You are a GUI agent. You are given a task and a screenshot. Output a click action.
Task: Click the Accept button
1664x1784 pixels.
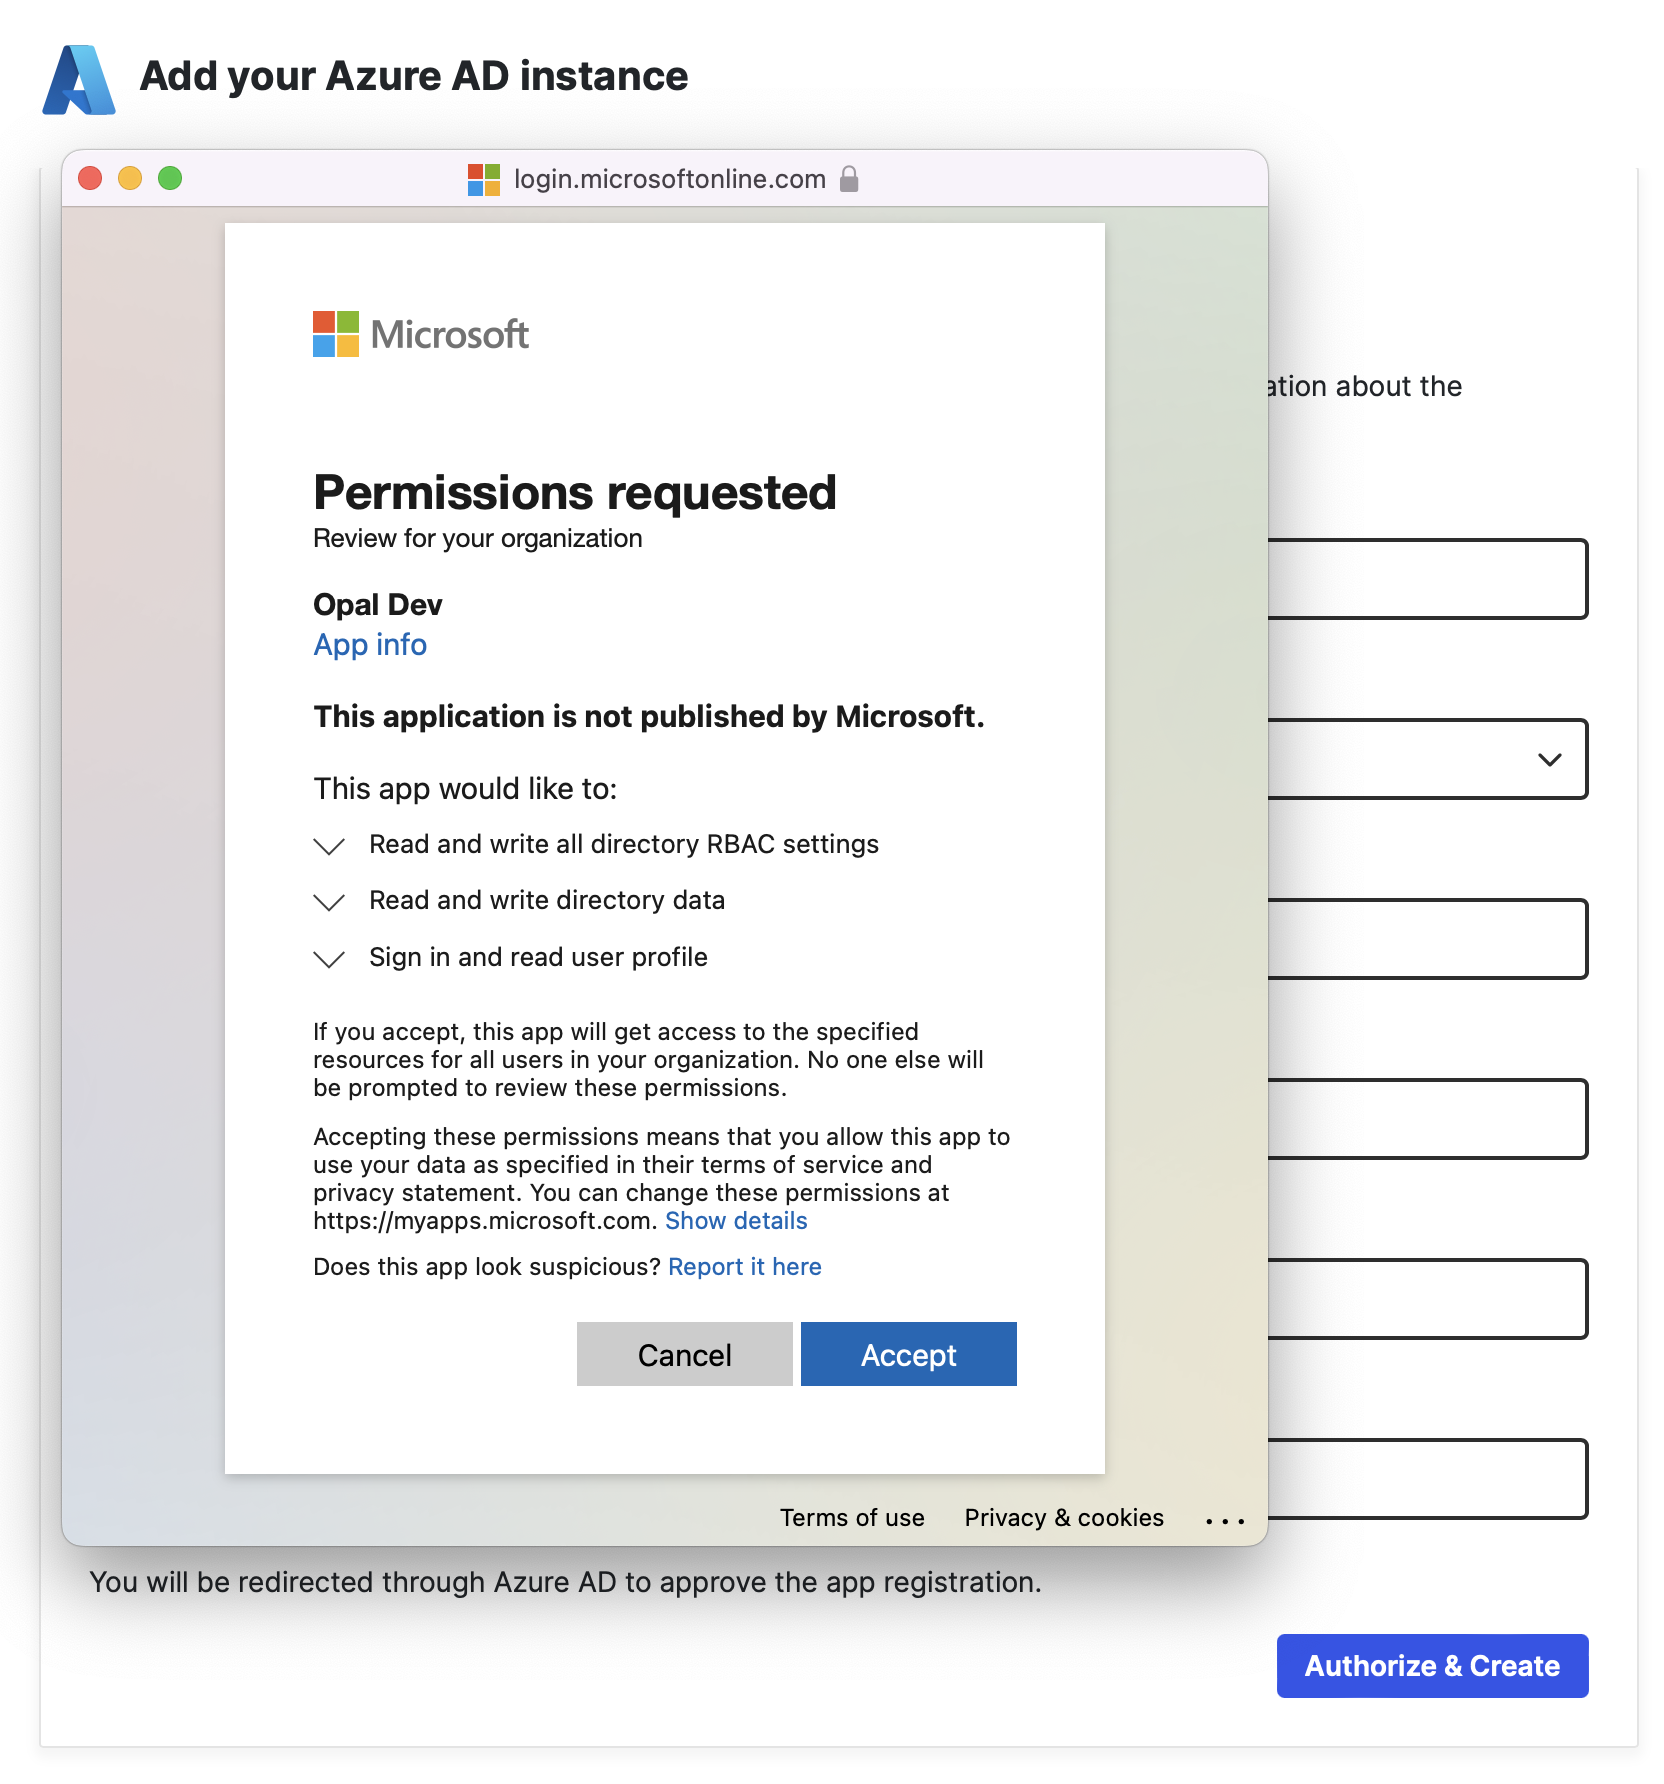pos(908,1354)
